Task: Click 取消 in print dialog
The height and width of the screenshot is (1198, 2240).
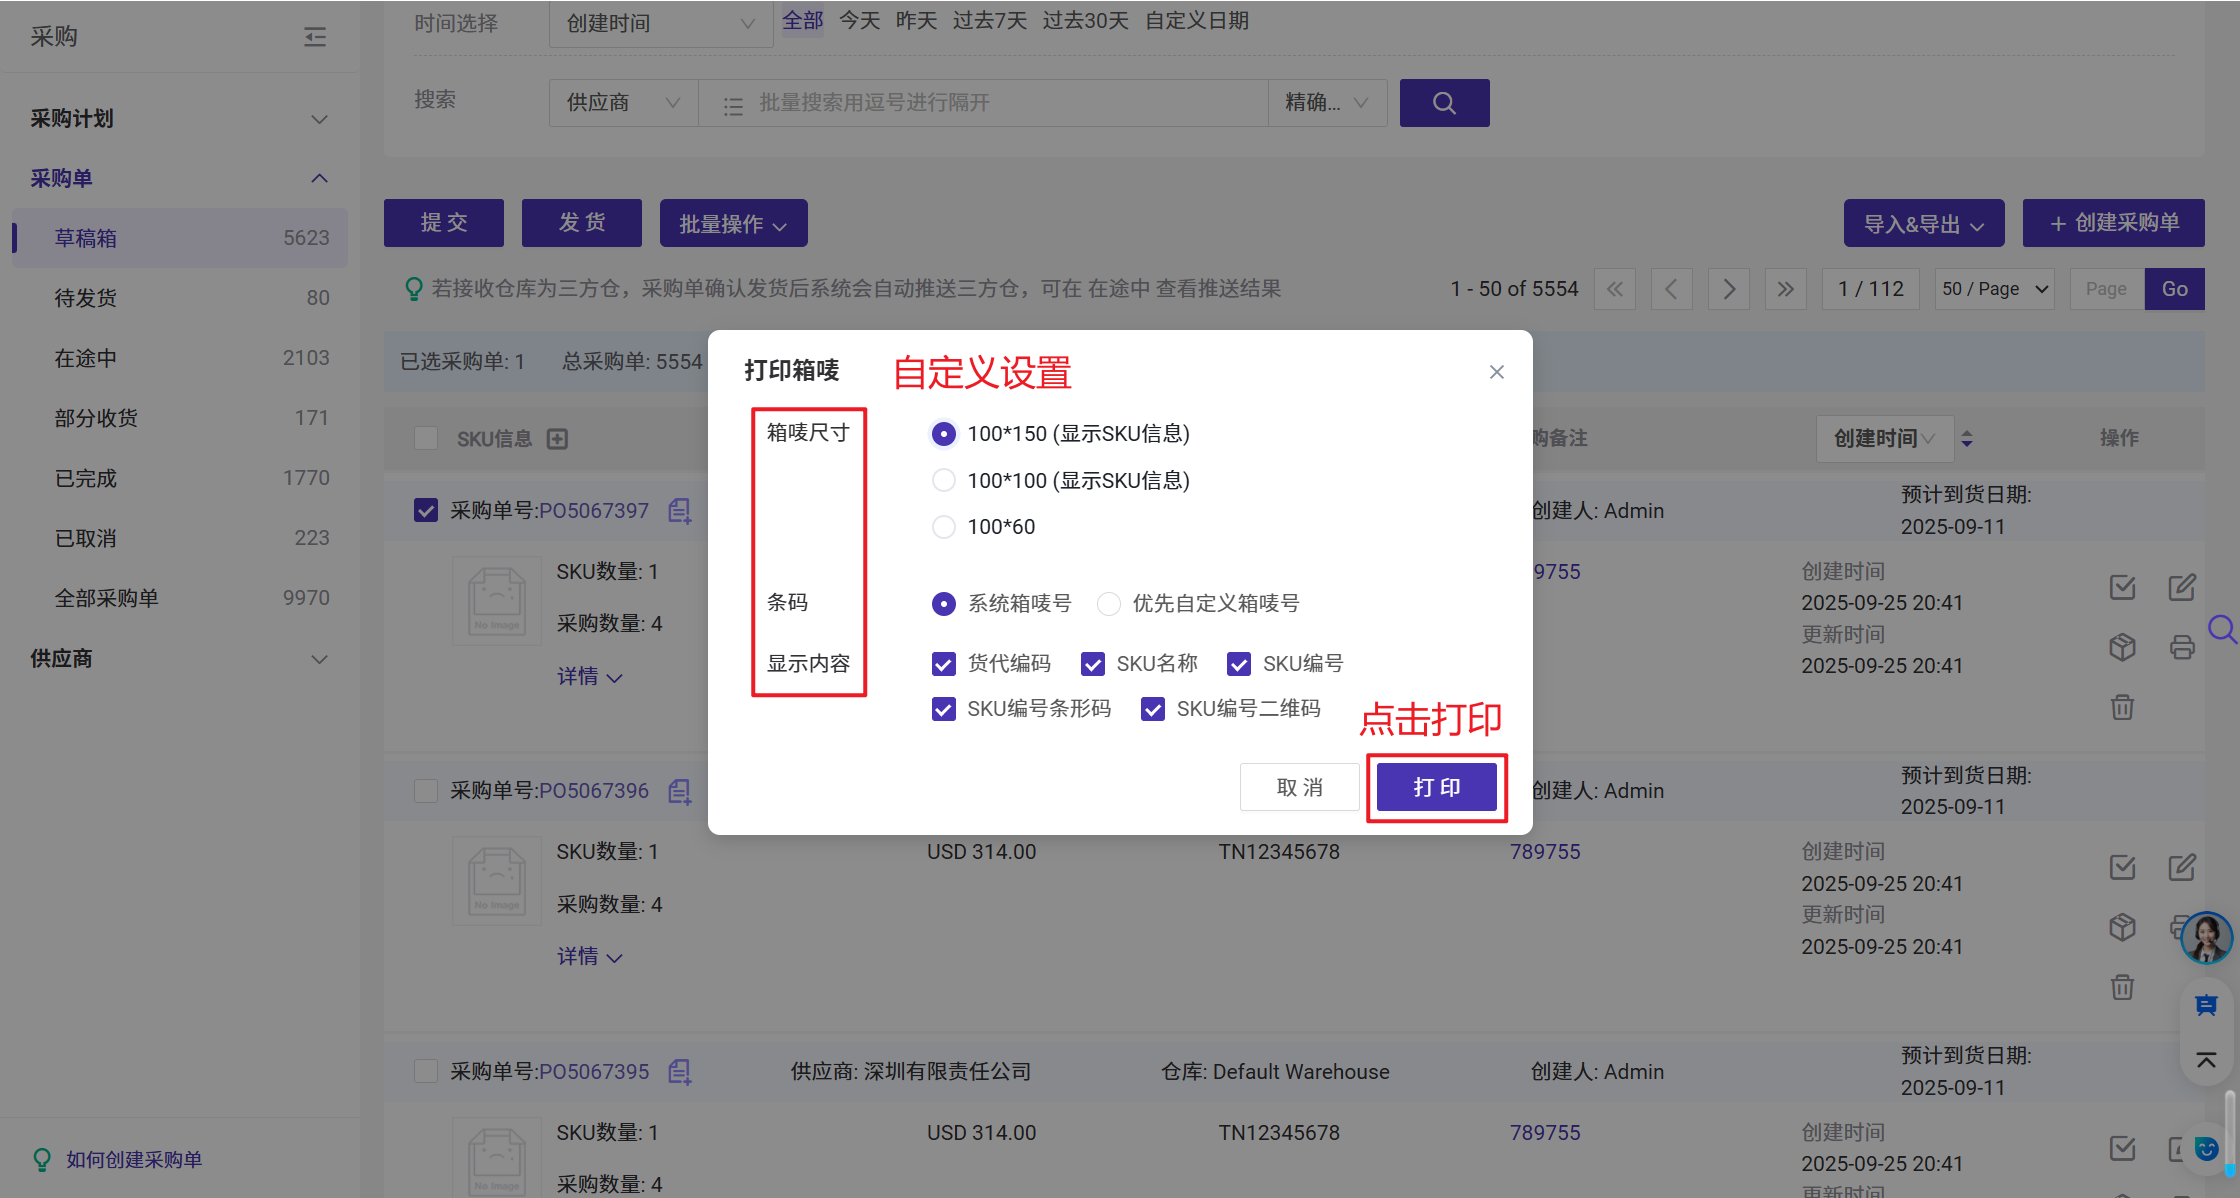Action: (1299, 787)
